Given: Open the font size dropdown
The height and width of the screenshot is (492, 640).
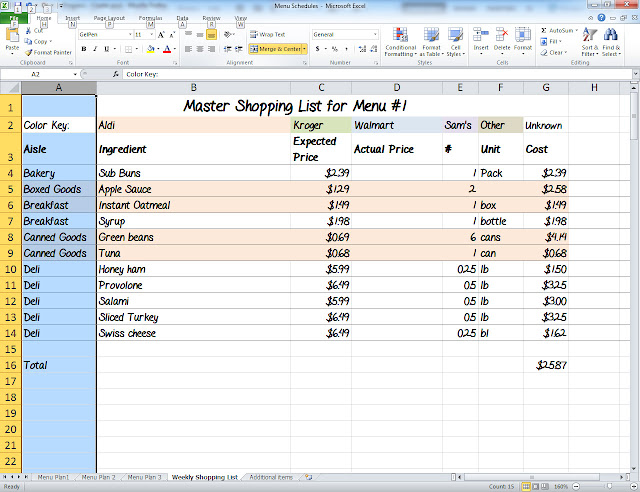Looking at the screenshot, I should pos(151,35).
